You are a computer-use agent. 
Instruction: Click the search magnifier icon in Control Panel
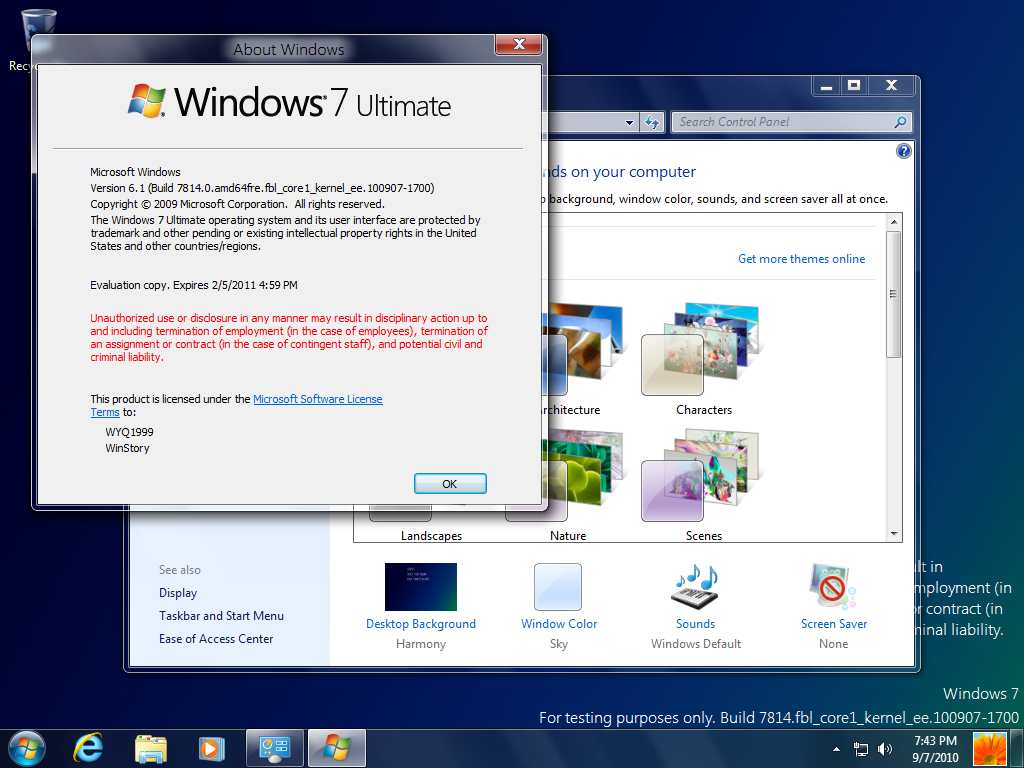(x=901, y=122)
